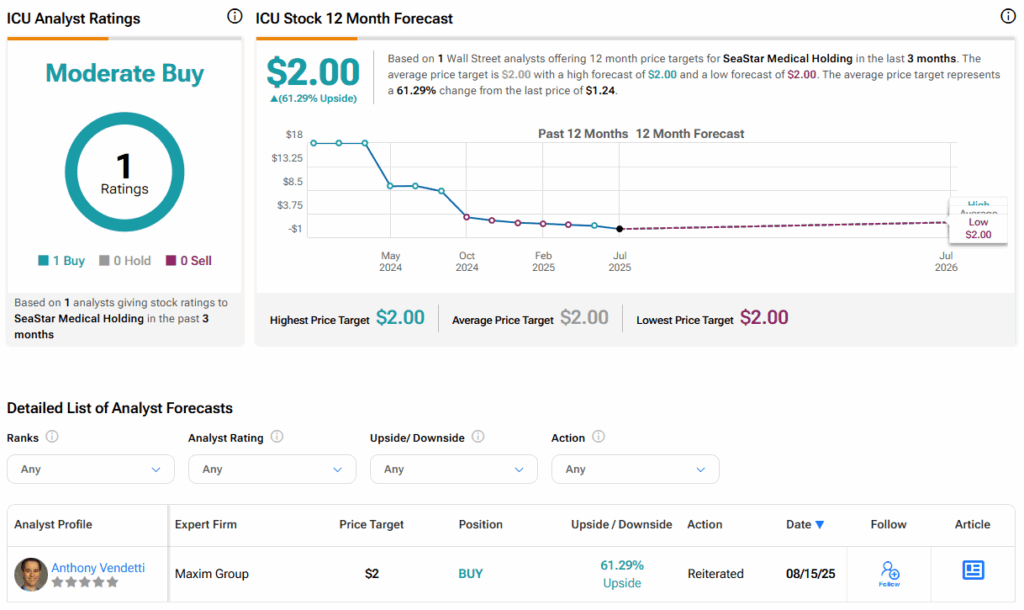Sort by Date descending arrow

820,524
